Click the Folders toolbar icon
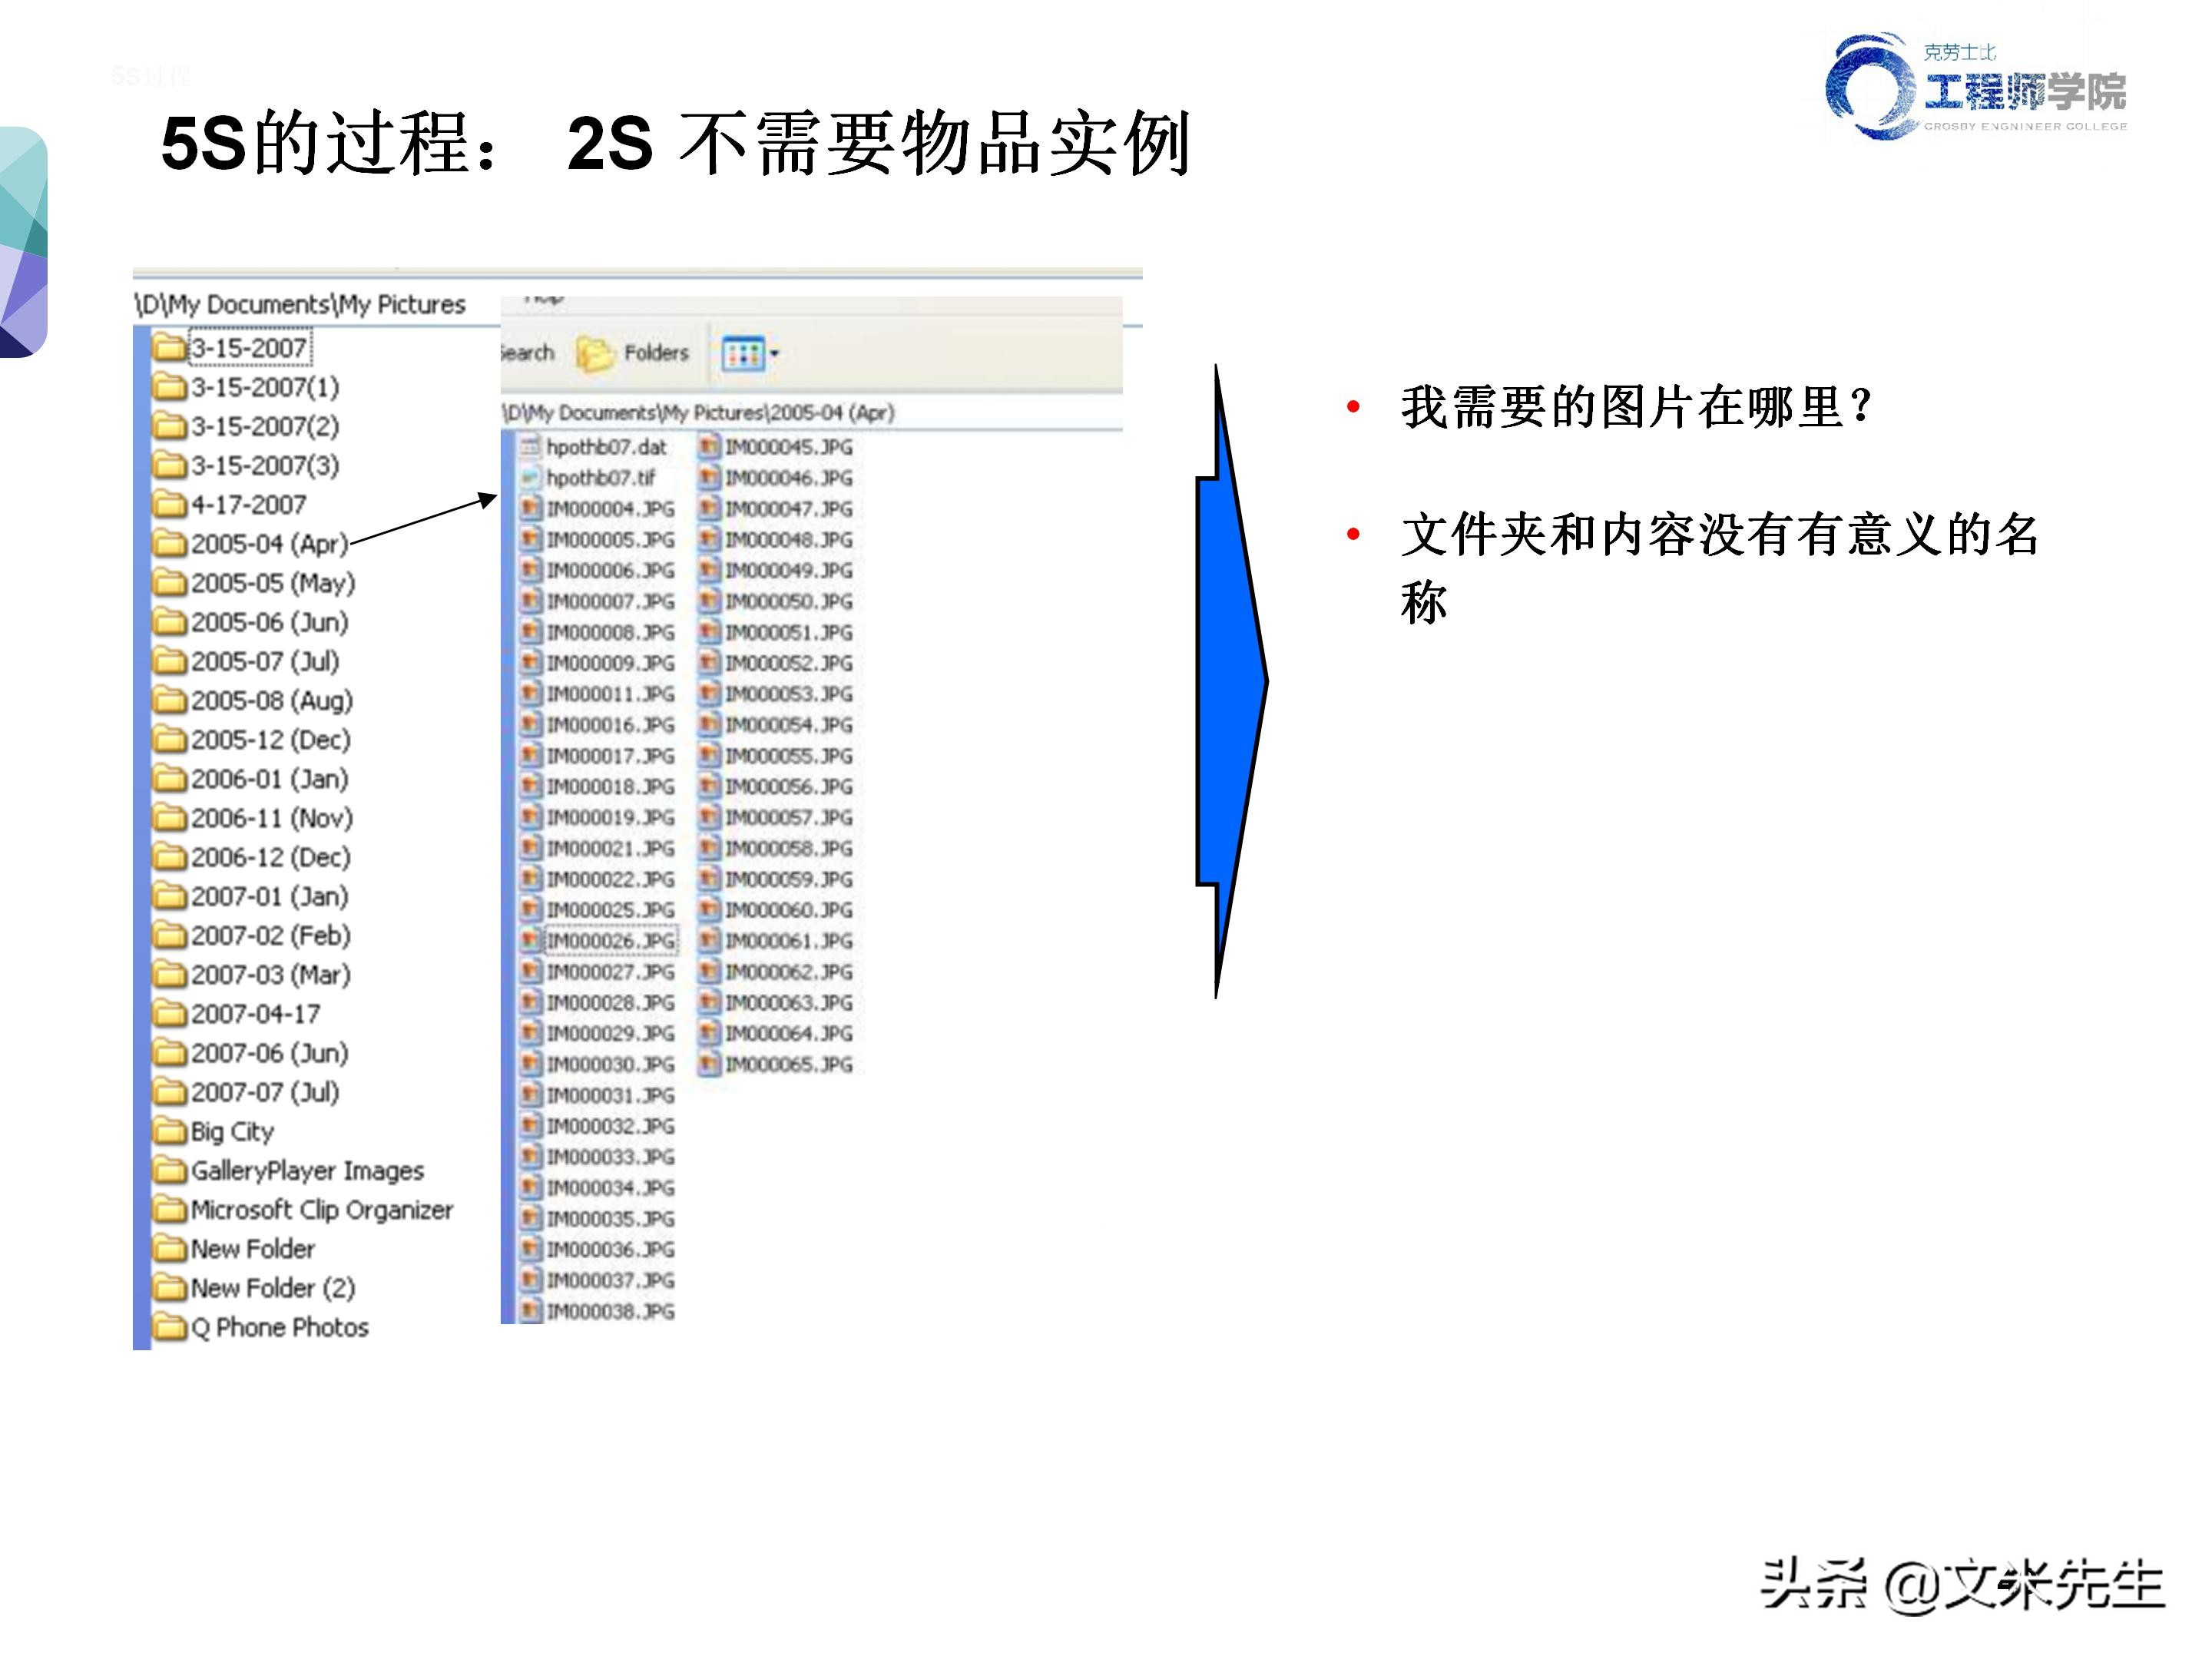 [x=597, y=352]
